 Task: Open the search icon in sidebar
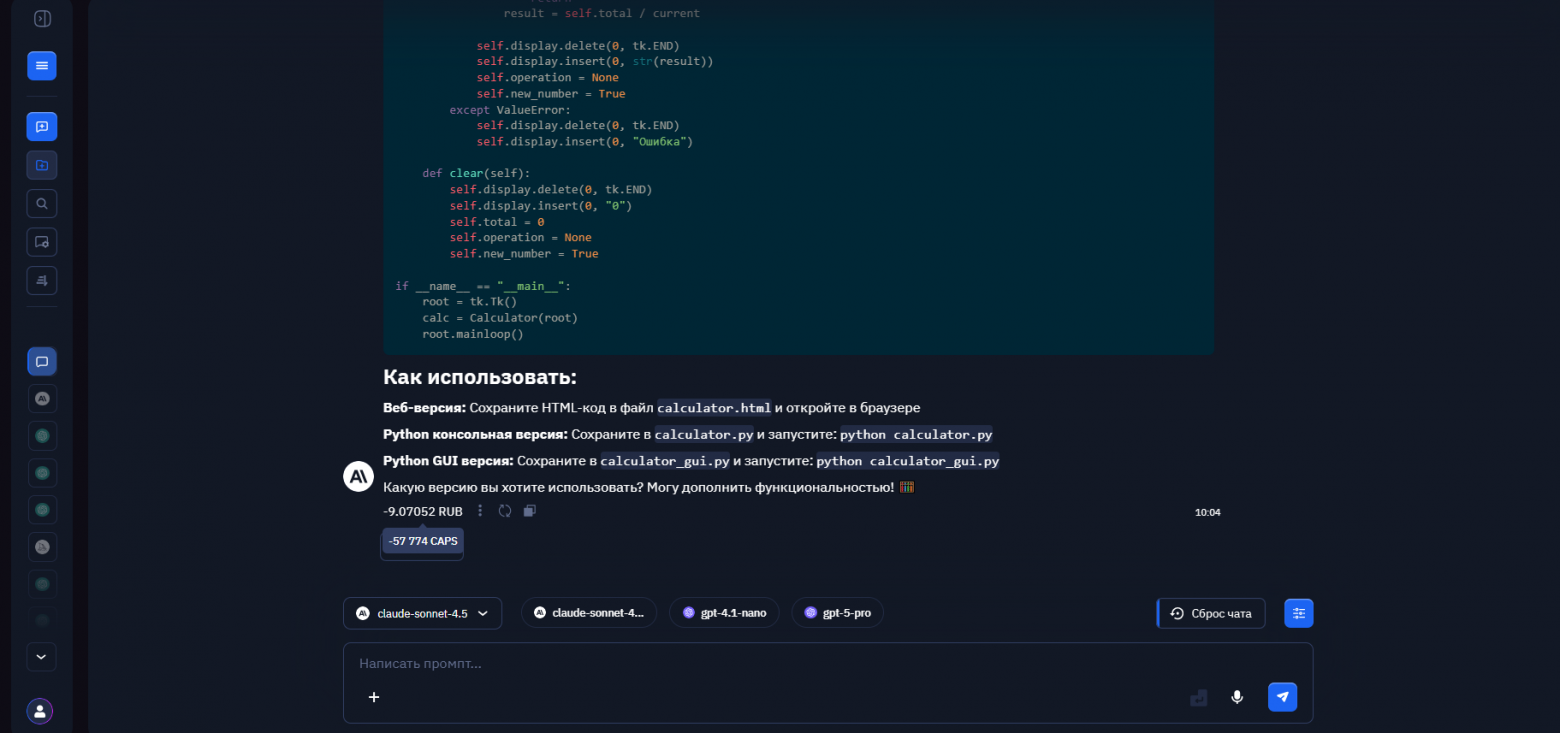click(x=42, y=204)
